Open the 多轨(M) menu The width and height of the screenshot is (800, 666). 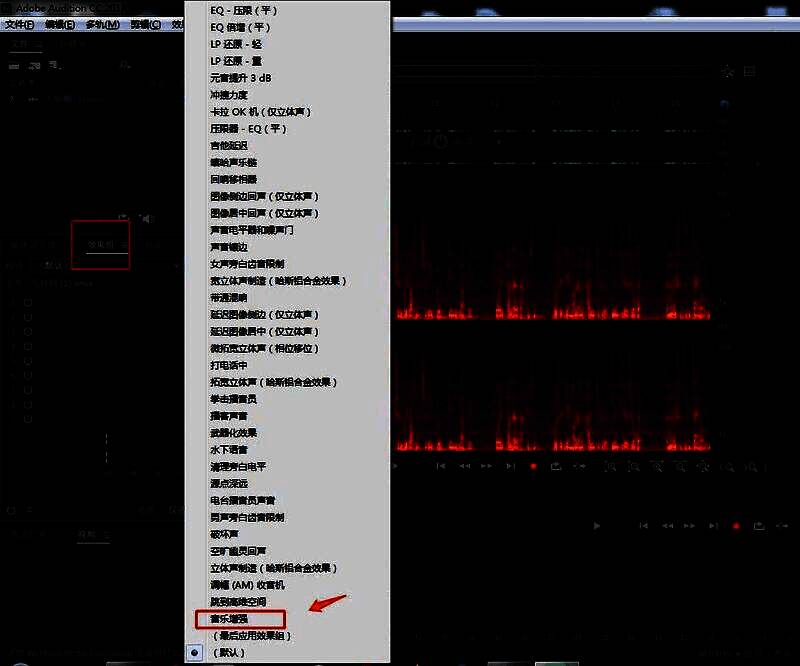coord(102,24)
